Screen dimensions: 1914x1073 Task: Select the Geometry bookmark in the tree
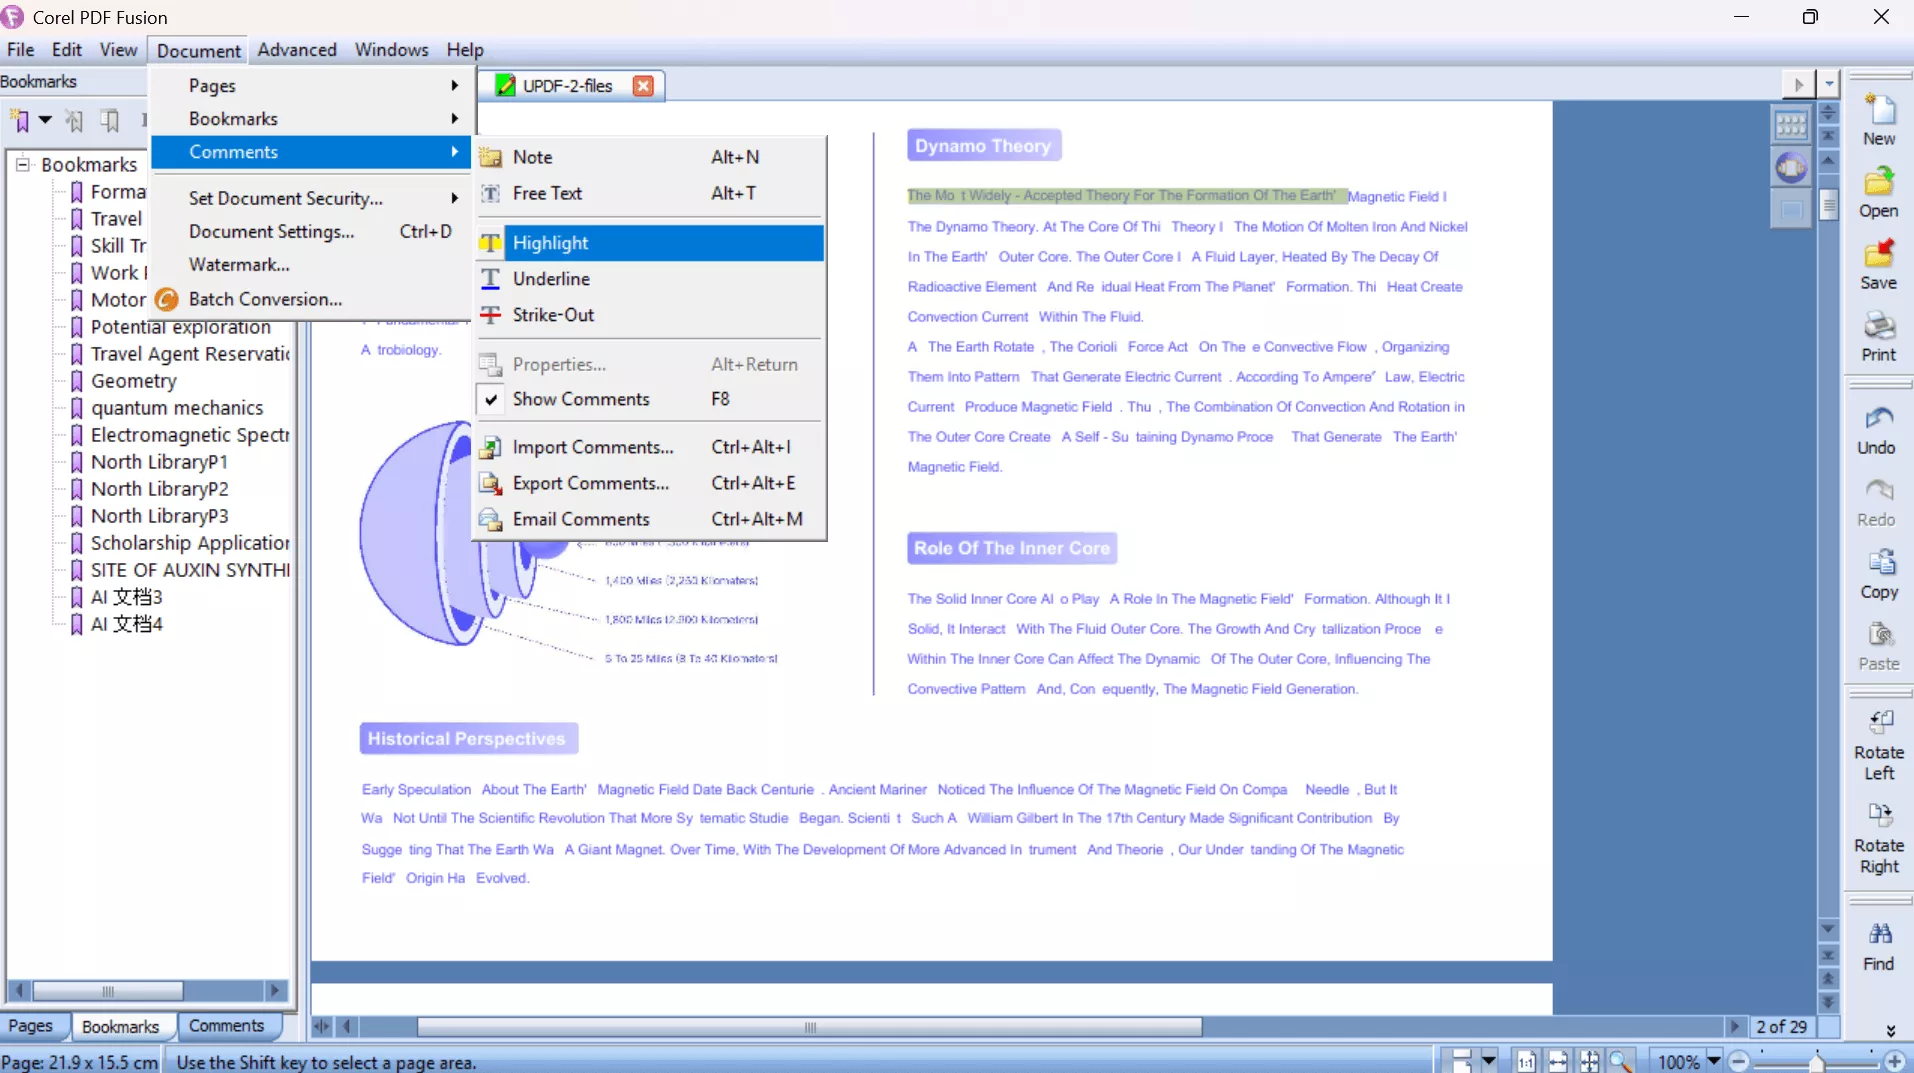tap(135, 381)
